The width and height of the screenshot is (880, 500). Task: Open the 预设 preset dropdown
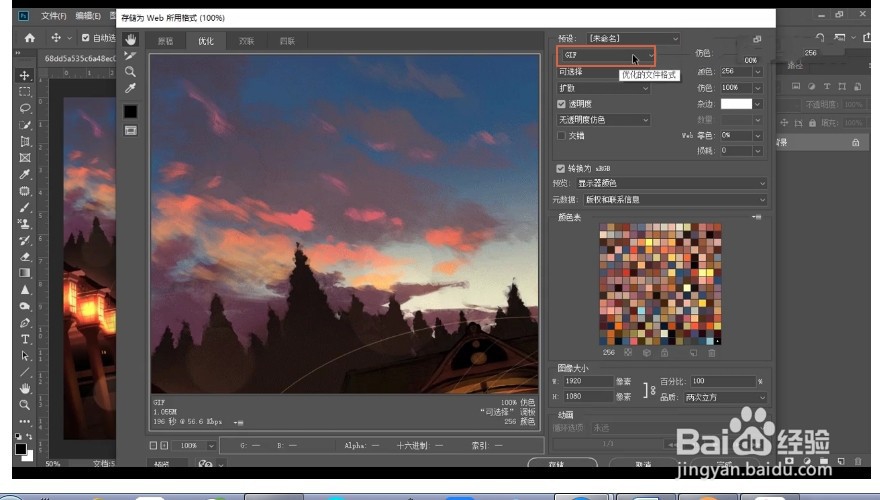pos(632,38)
